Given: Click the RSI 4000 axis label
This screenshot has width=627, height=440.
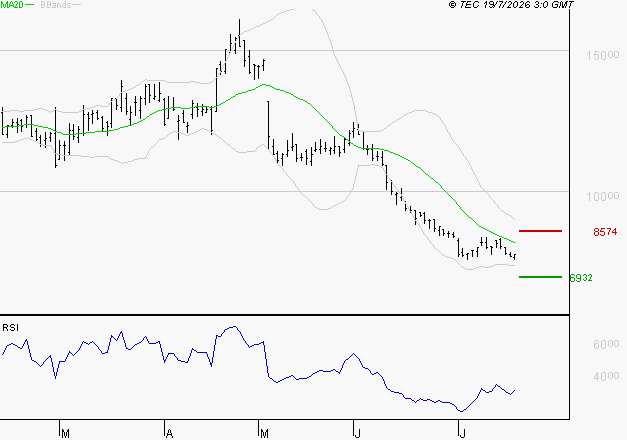Looking at the screenshot, I should pos(606,376).
